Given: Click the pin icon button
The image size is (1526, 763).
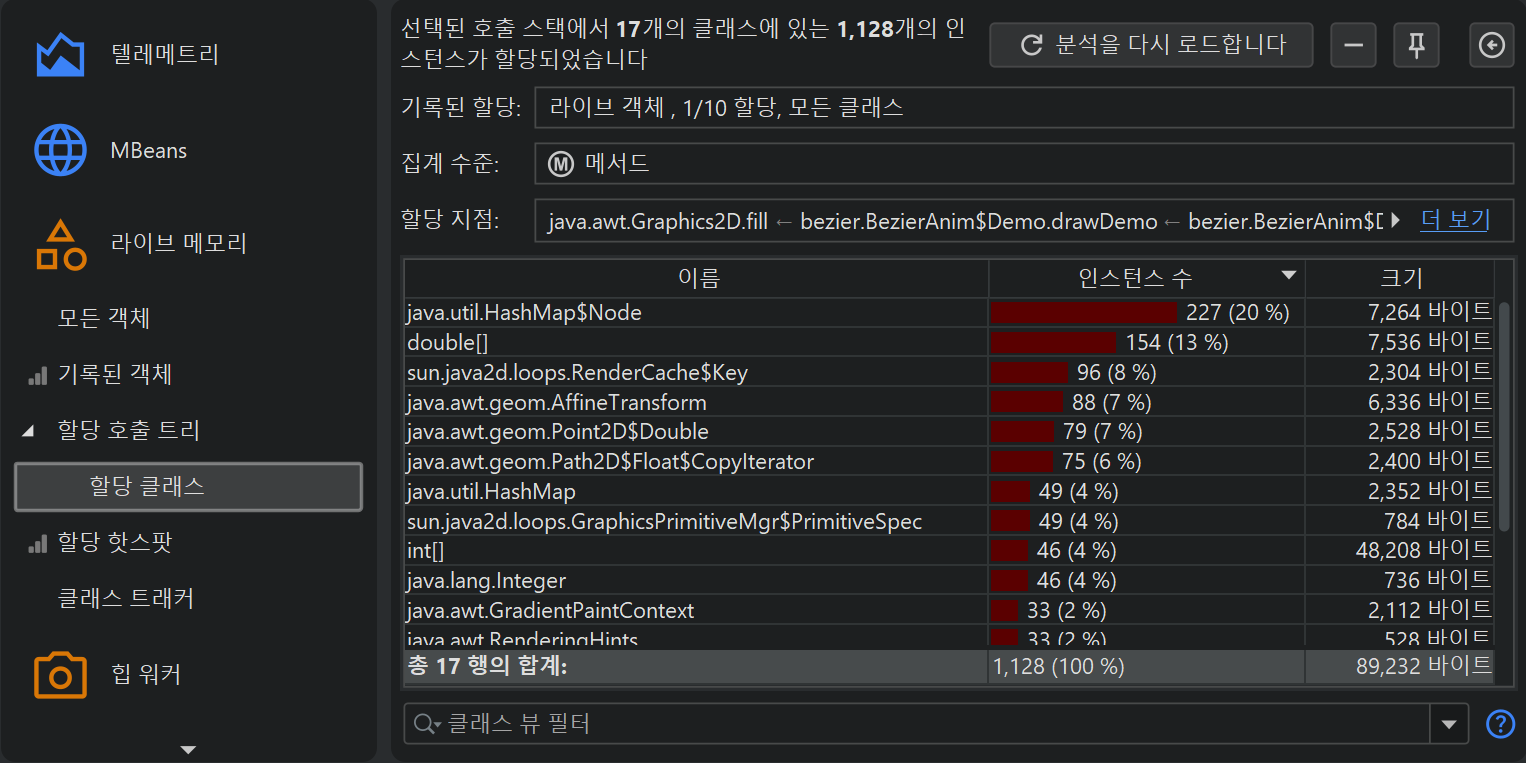Looking at the screenshot, I should pos(1415,46).
